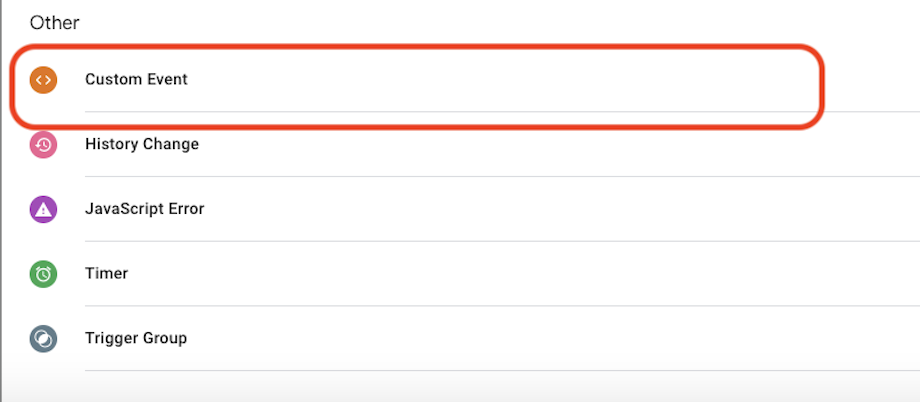The height and width of the screenshot is (402, 920).
Task: Choose the "History Change" trigger text
Action: coord(142,144)
